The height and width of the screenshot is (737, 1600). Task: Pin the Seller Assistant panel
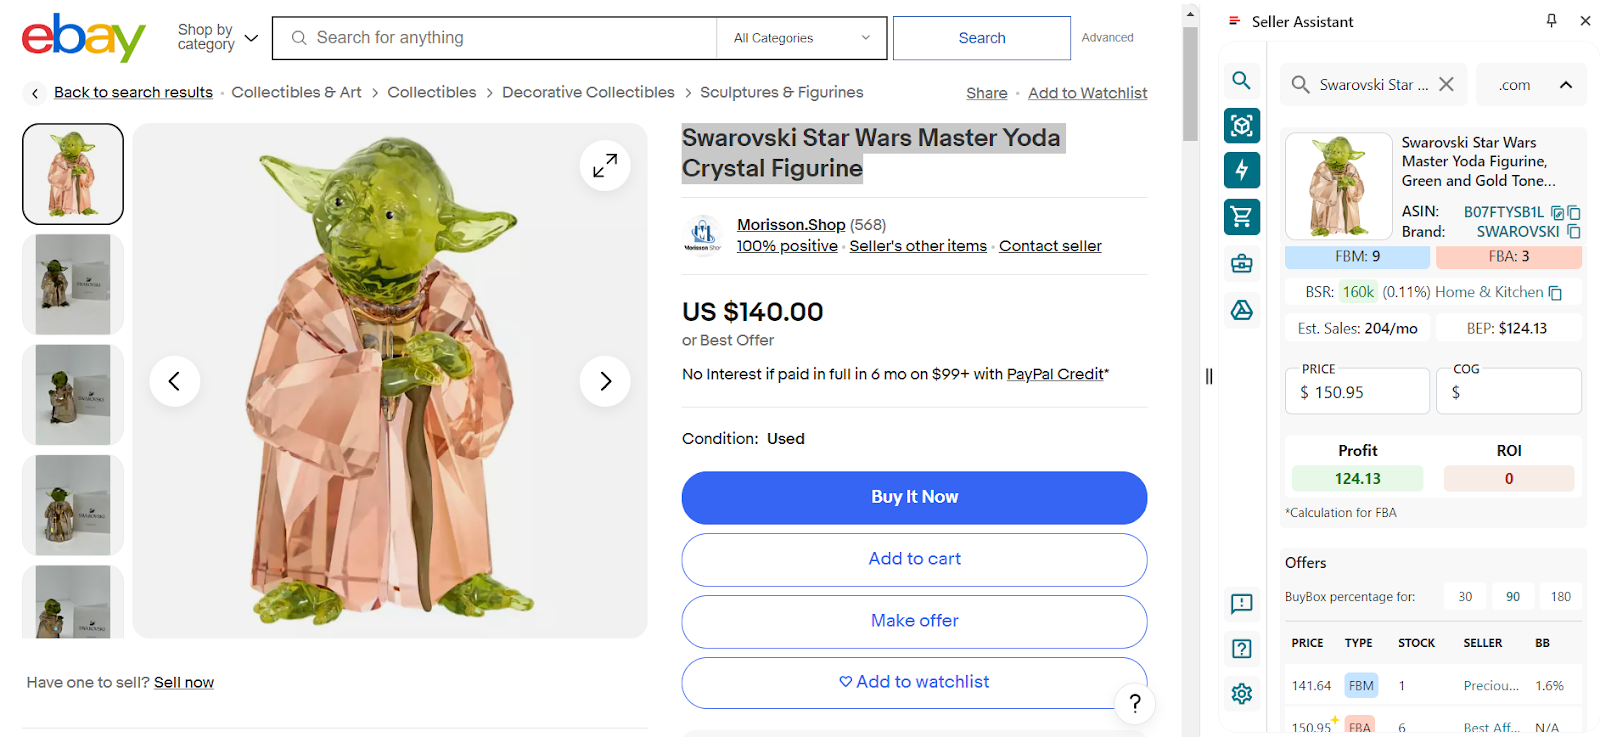[1551, 21]
